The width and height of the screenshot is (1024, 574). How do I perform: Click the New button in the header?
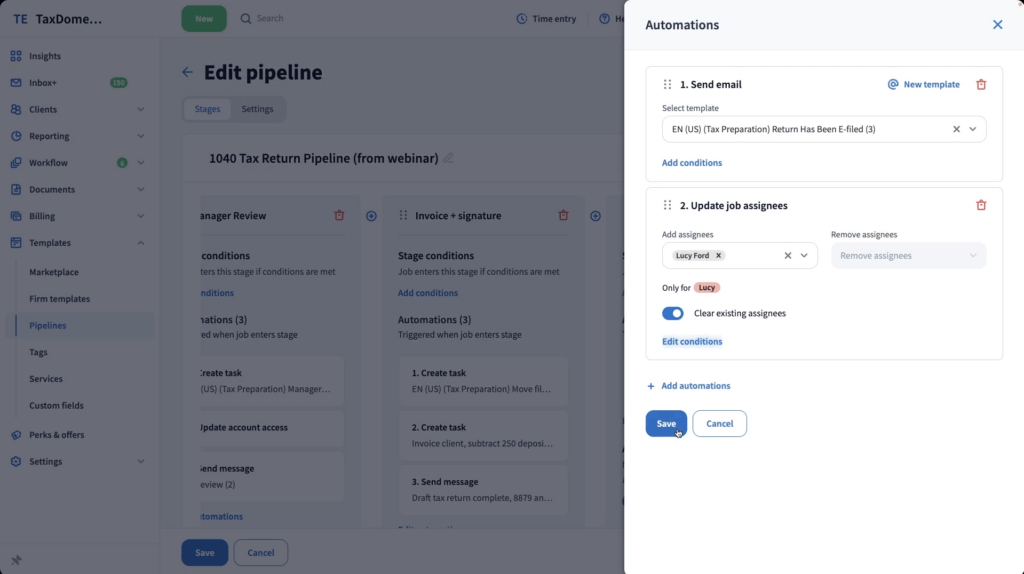click(204, 18)
